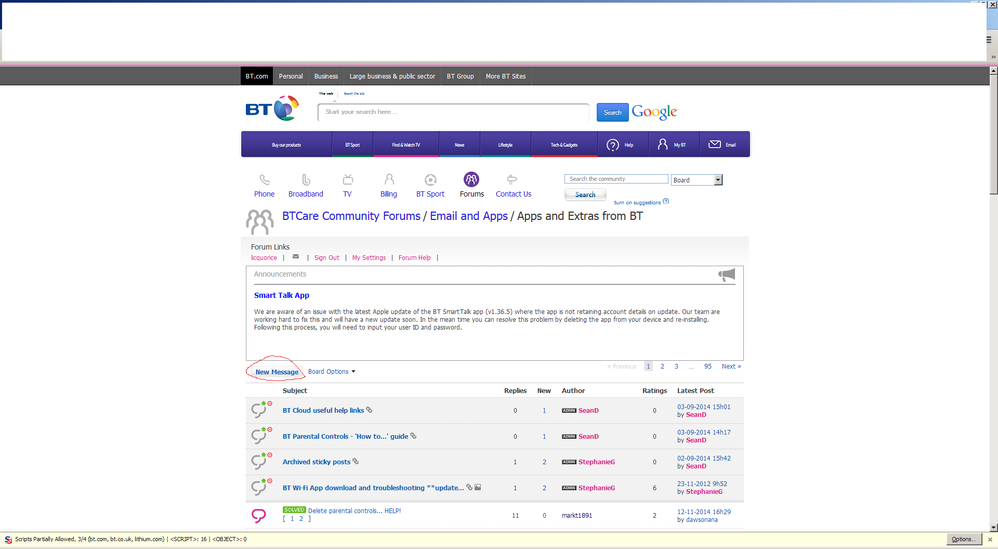Click paperclip icon beside Archived sticky posts
Screen dimensions: 998x549
[356, 461]
